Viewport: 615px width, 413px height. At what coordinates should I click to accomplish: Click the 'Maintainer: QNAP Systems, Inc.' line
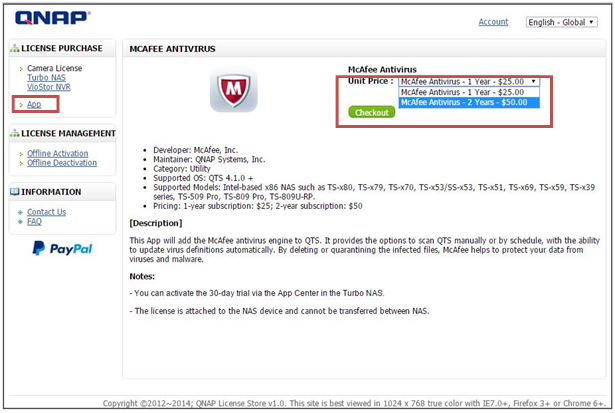point(209,160)
